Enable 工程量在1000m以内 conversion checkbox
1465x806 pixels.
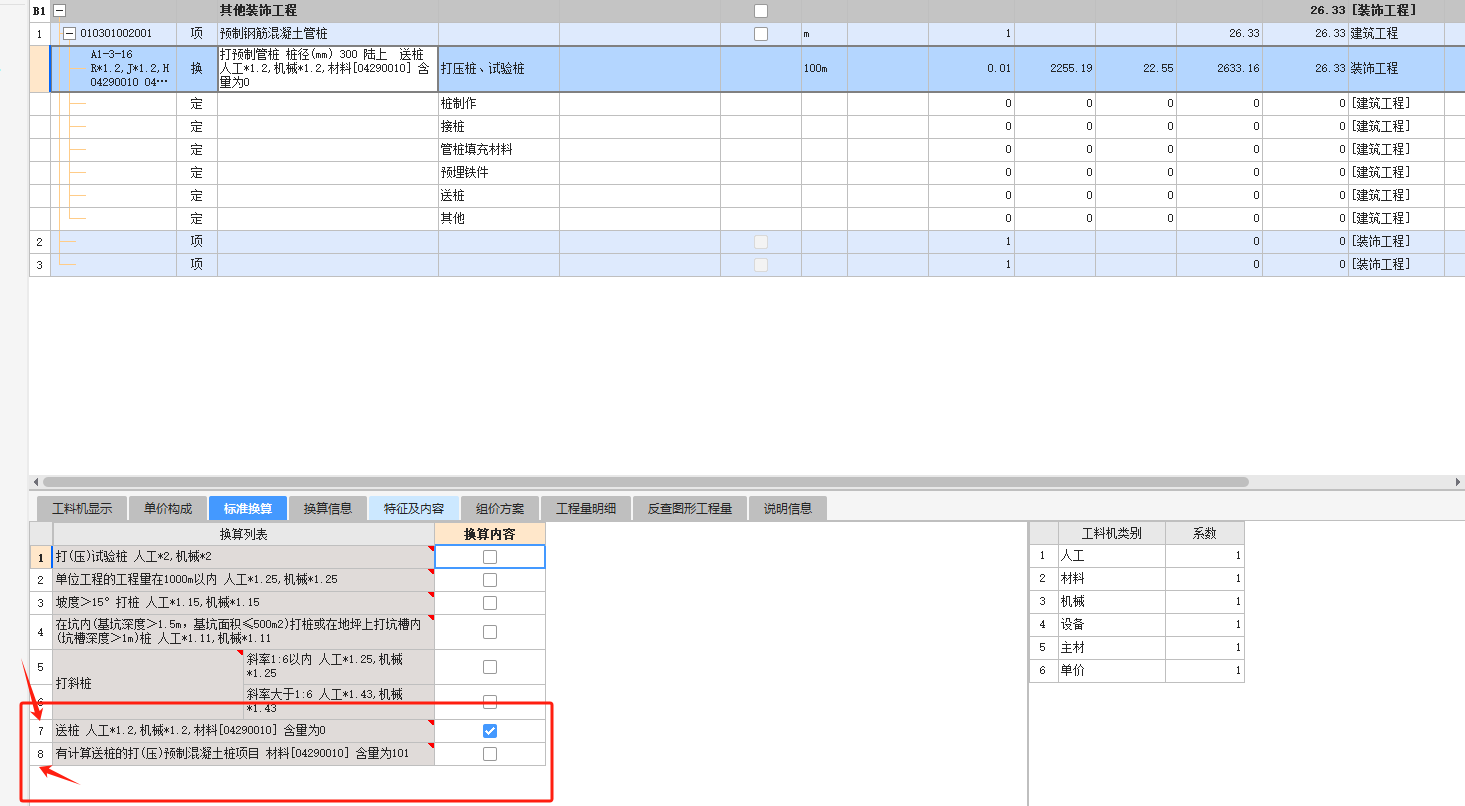coord(490,580)
